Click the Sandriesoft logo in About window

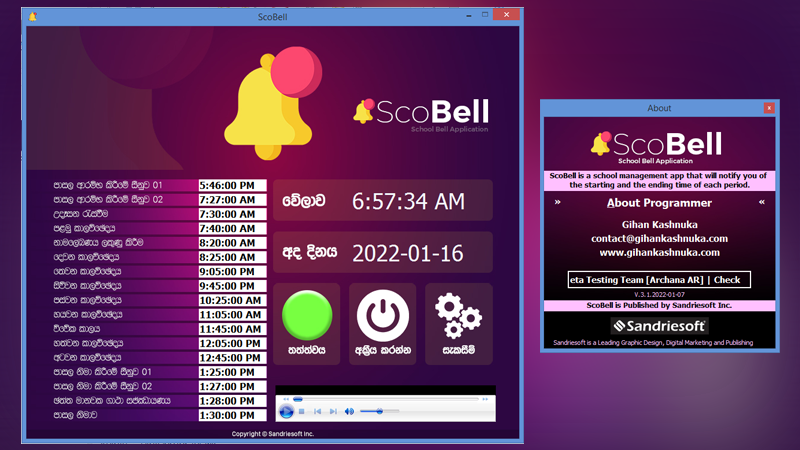659,326
